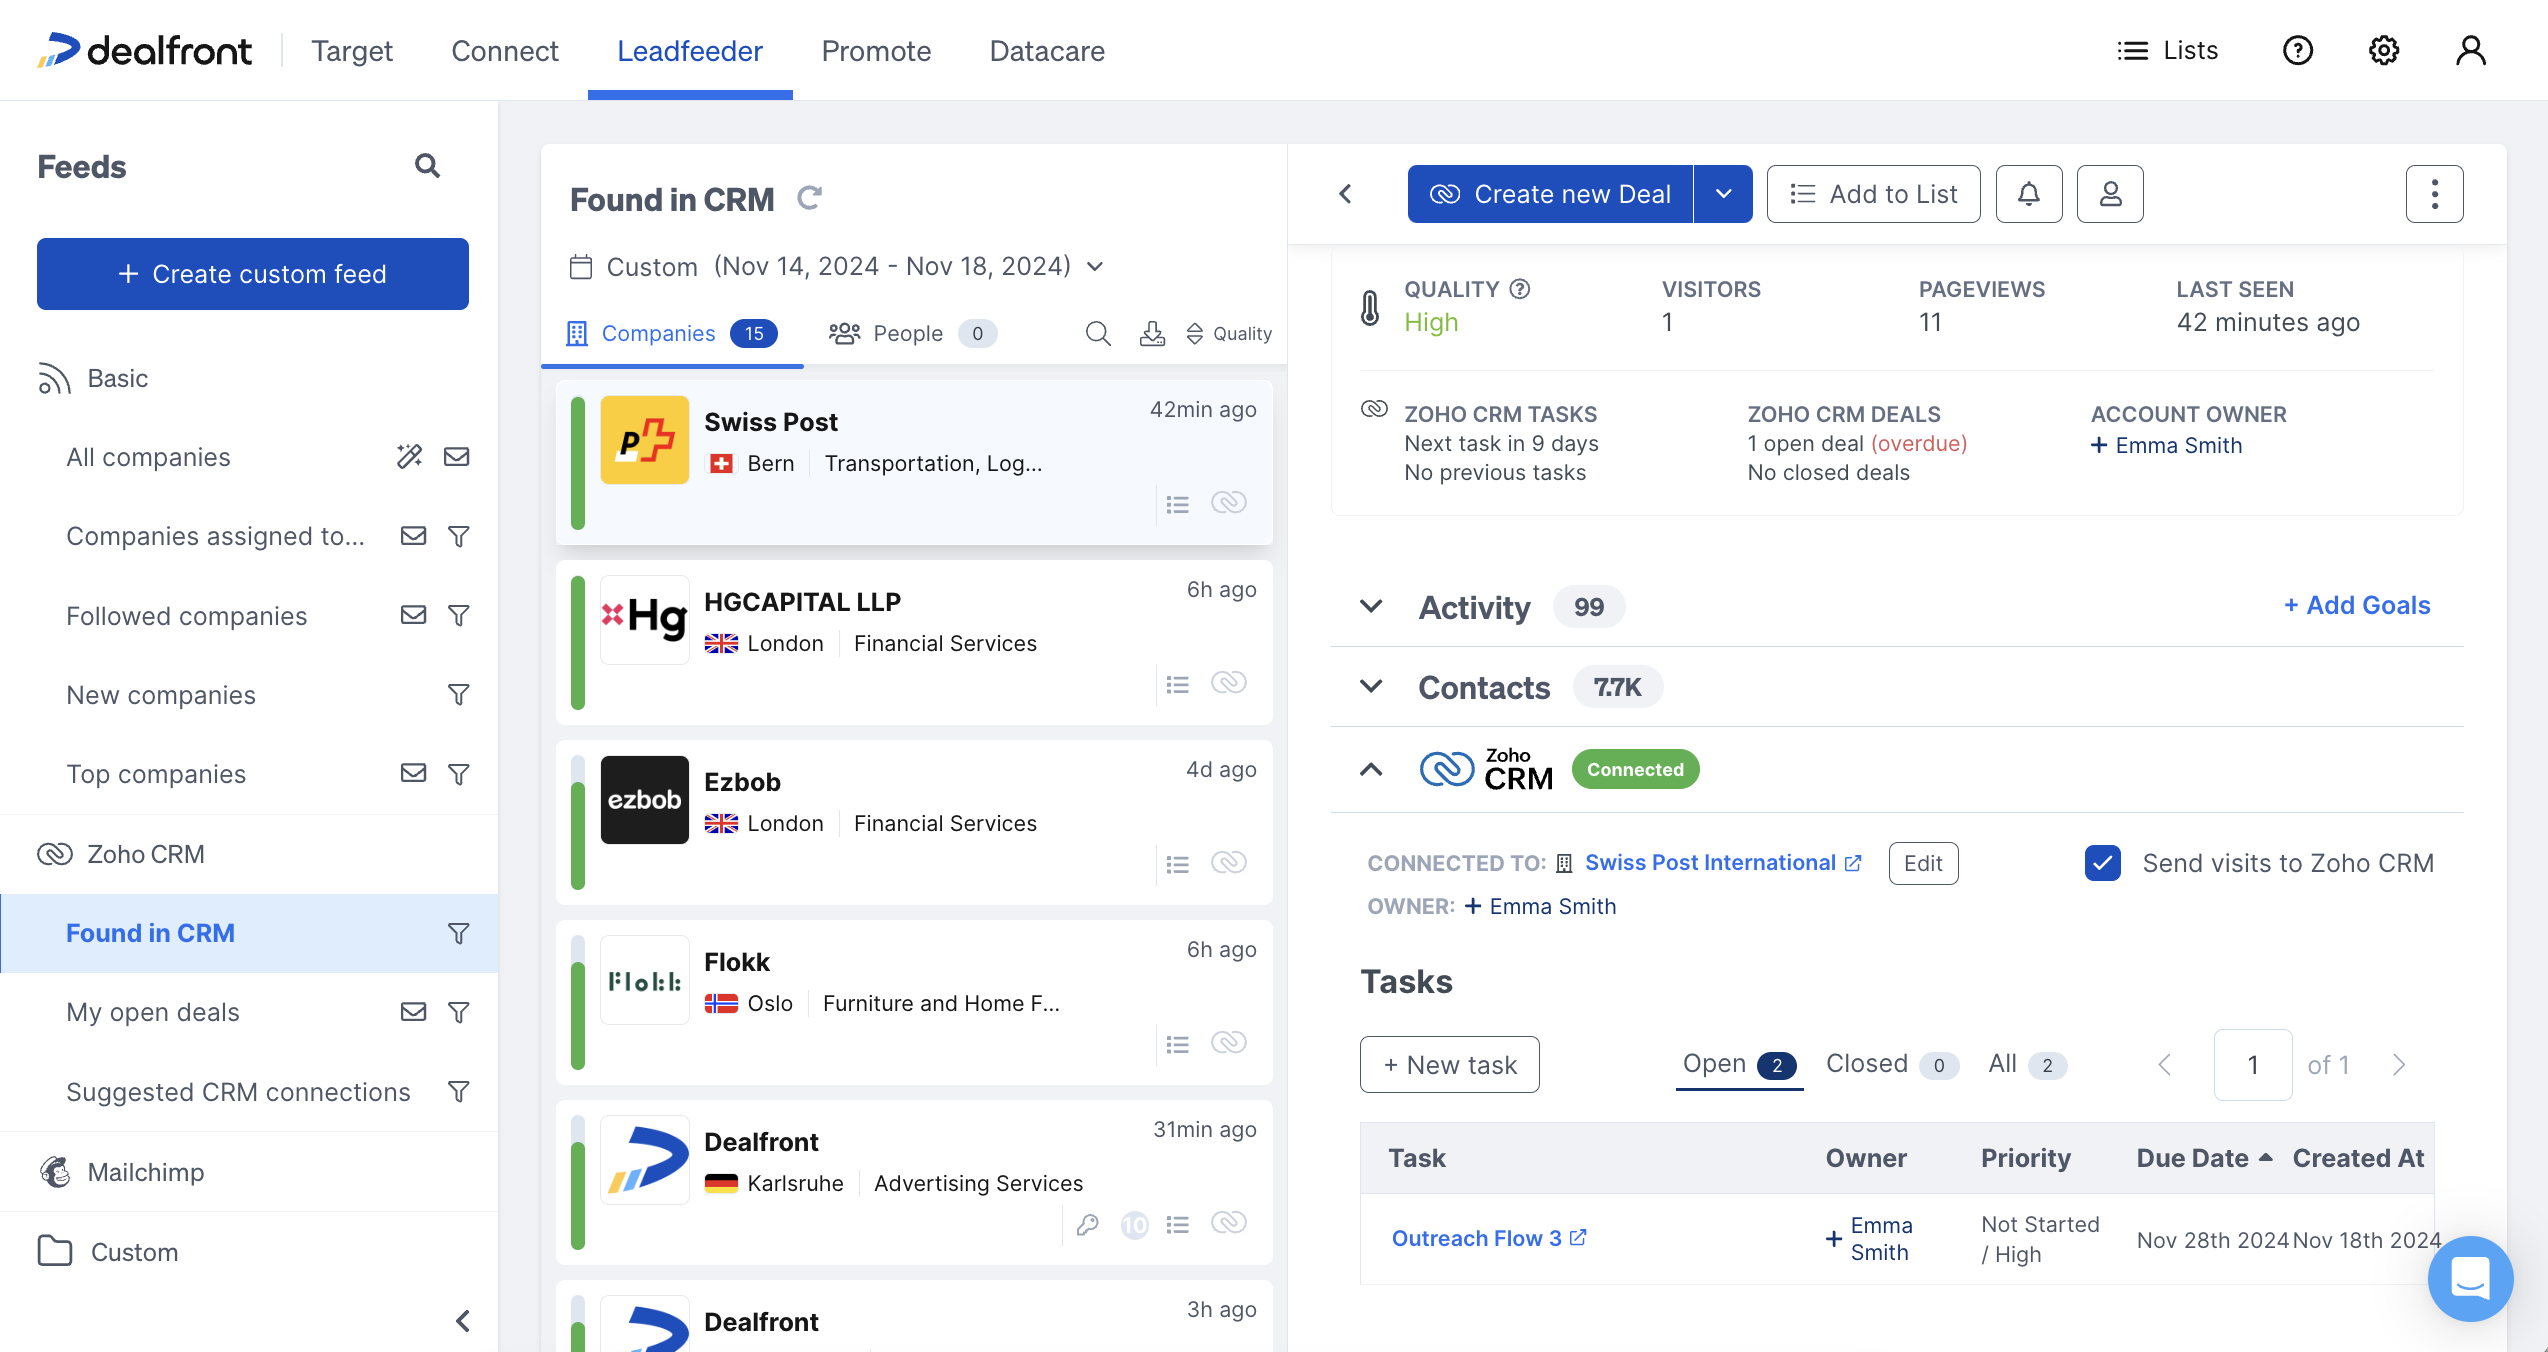Collapse the Zoho CRM connection section
Viewport: 2548px width, 1352px height.
(1370, 769)
